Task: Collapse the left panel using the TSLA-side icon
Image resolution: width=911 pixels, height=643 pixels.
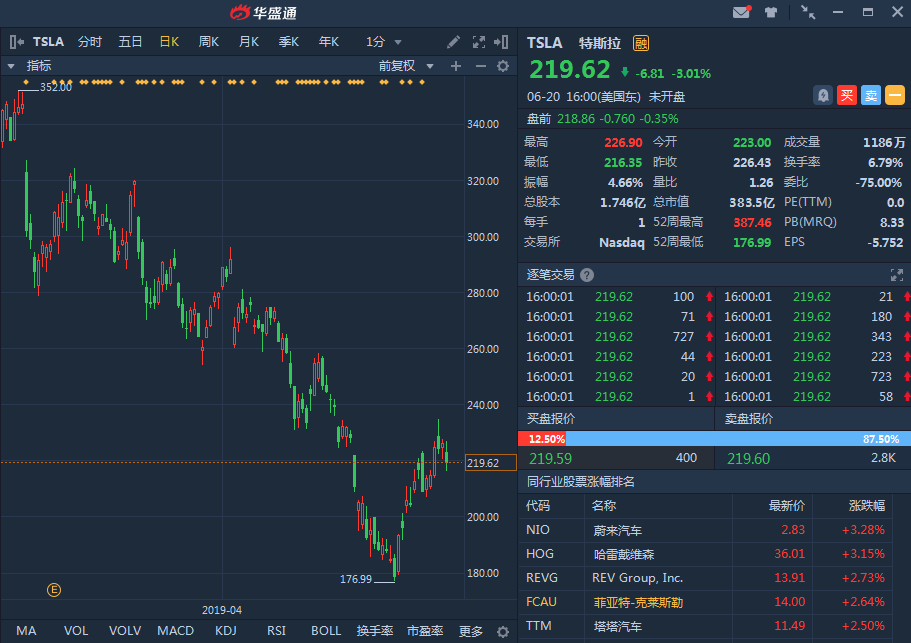Action: pos(17,42)
